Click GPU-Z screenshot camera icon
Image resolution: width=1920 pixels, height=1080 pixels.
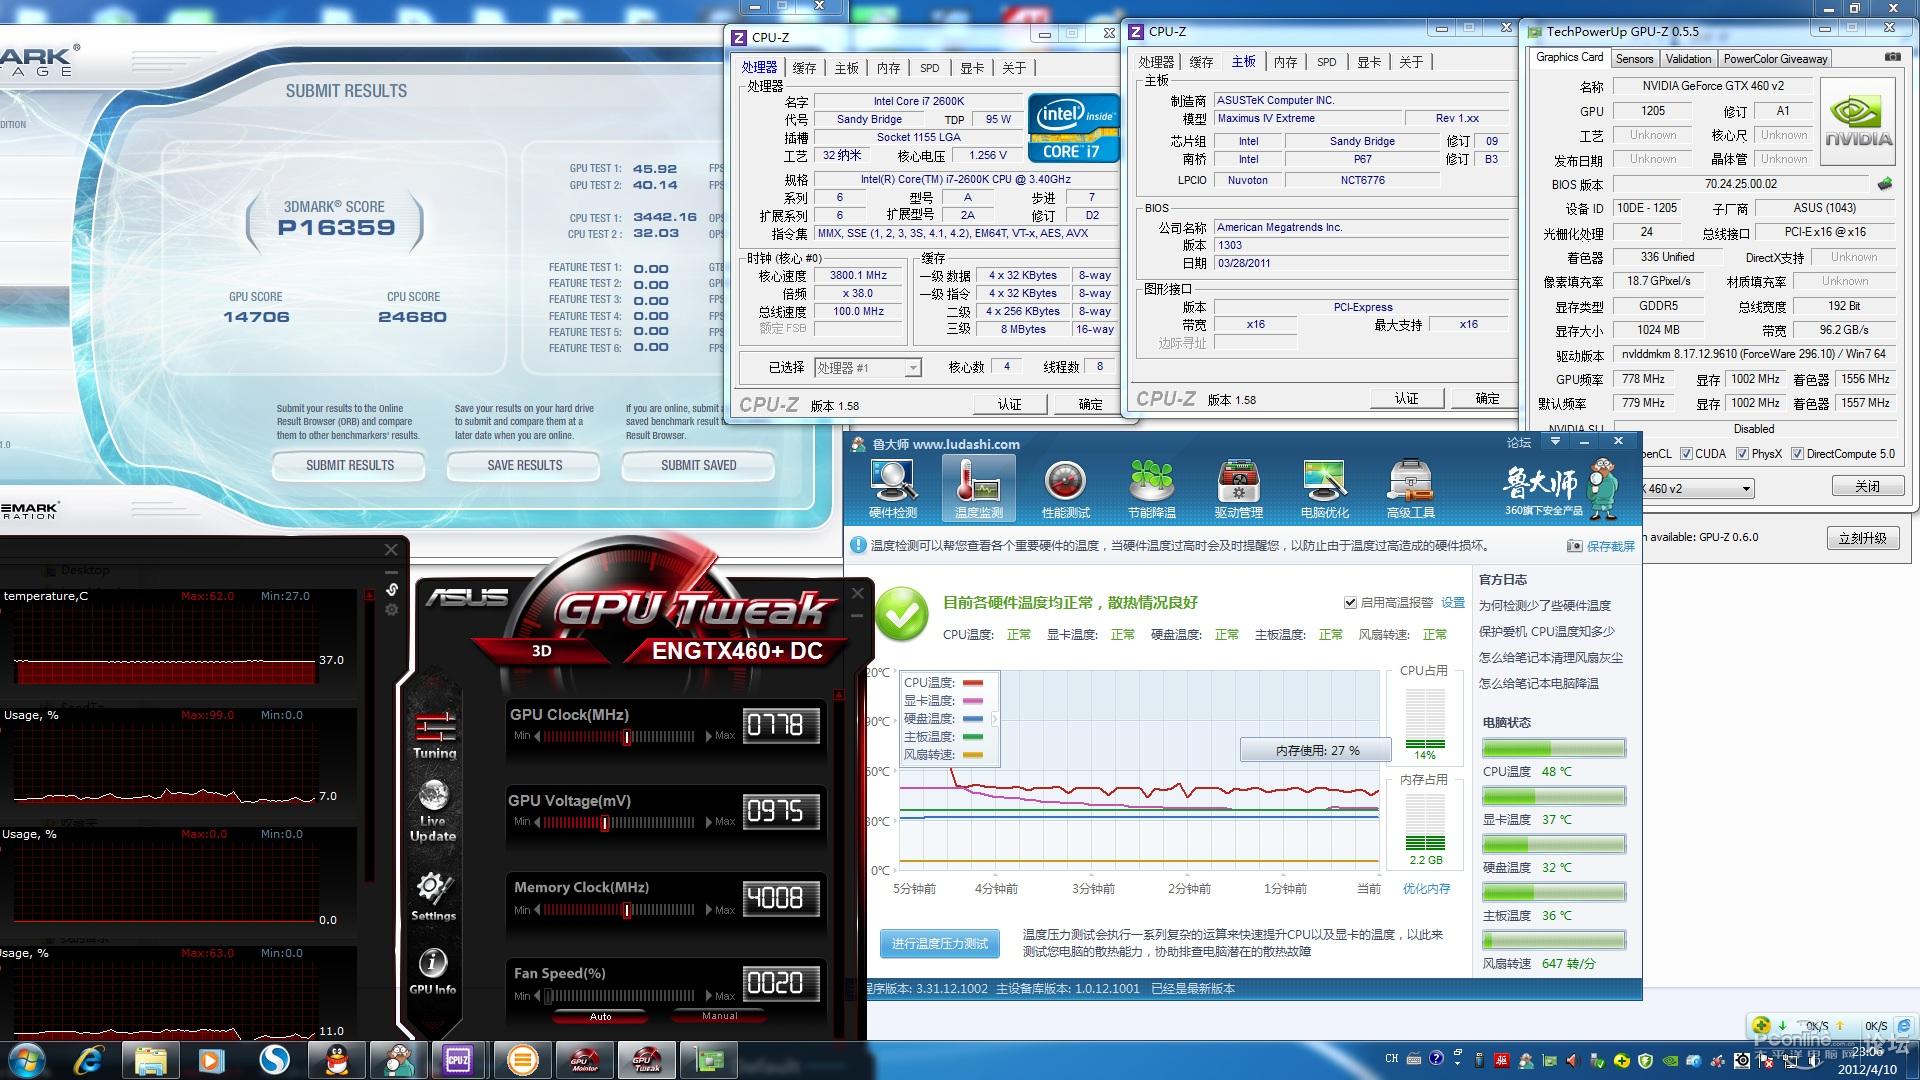click(x=1892, y=58)
